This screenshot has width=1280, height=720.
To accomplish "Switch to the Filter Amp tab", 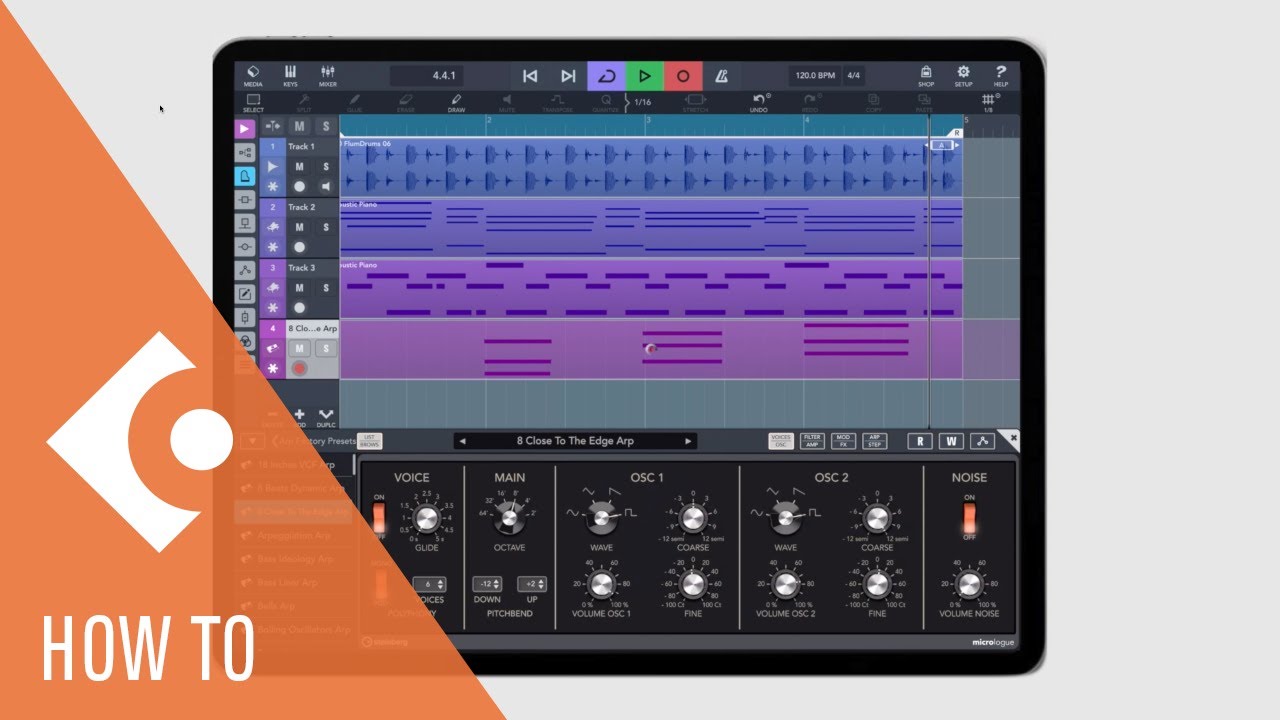I will coord(812,441).
